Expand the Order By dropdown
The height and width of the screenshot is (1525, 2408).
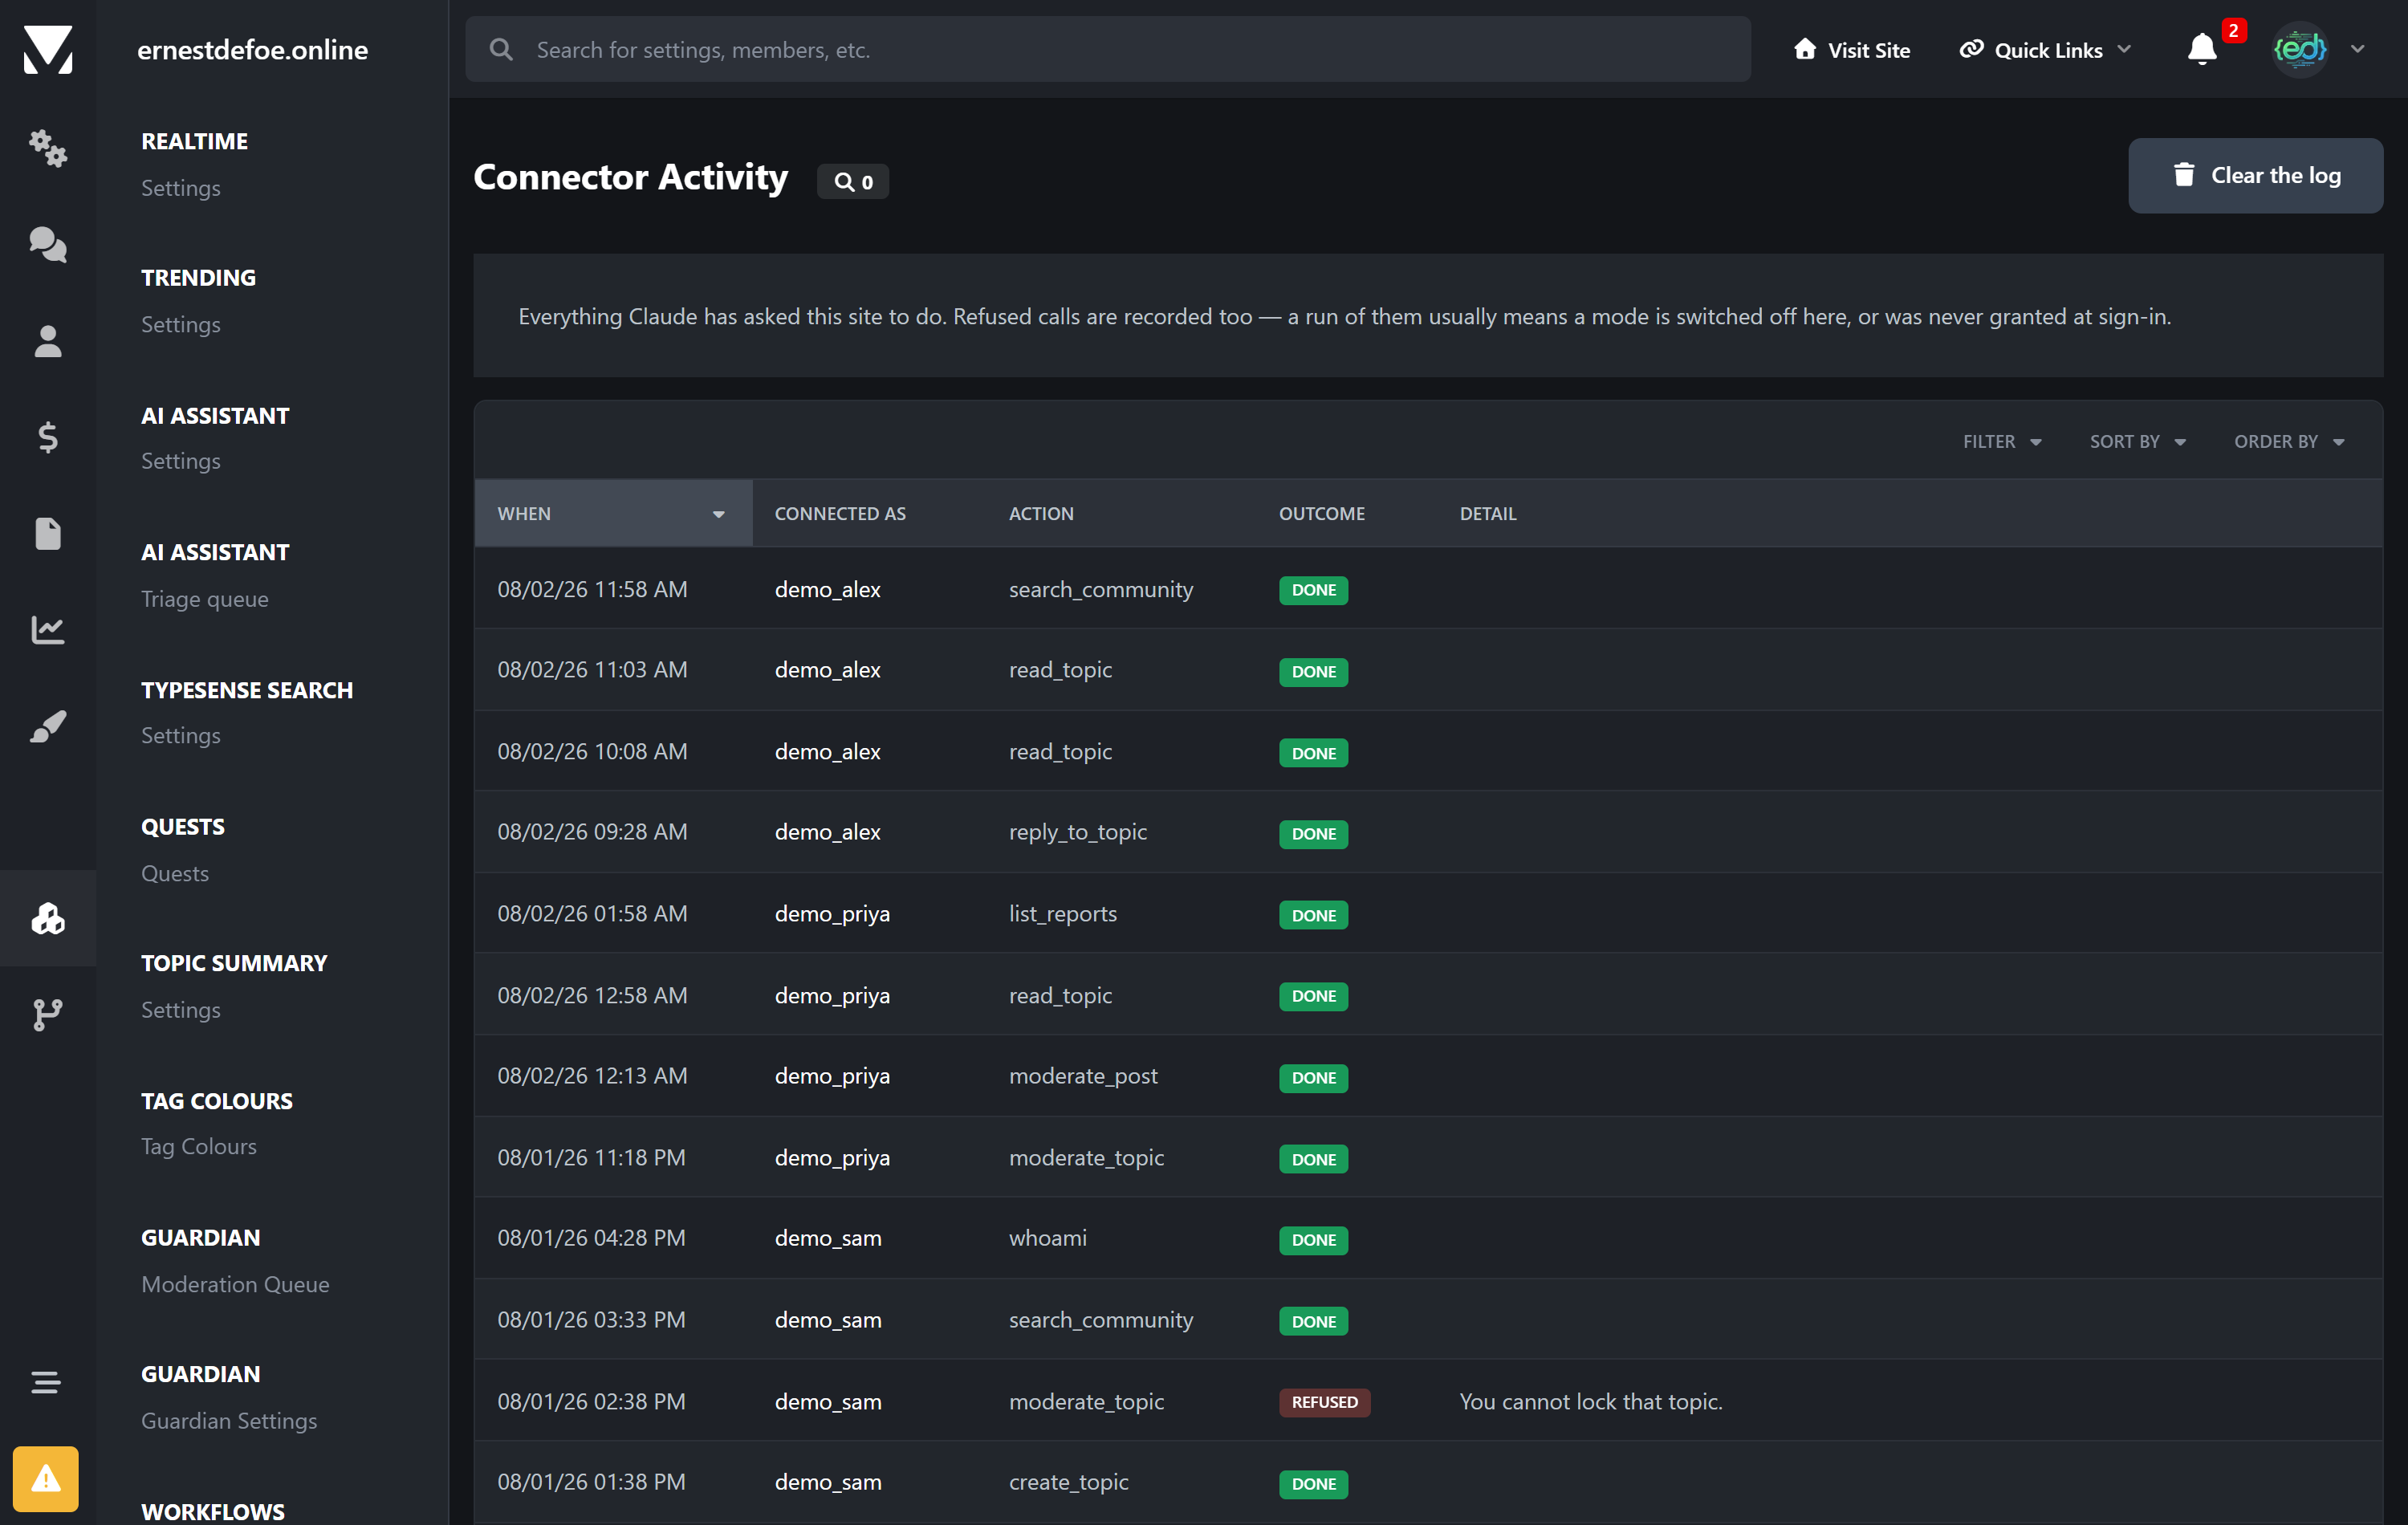[2289, 441]
